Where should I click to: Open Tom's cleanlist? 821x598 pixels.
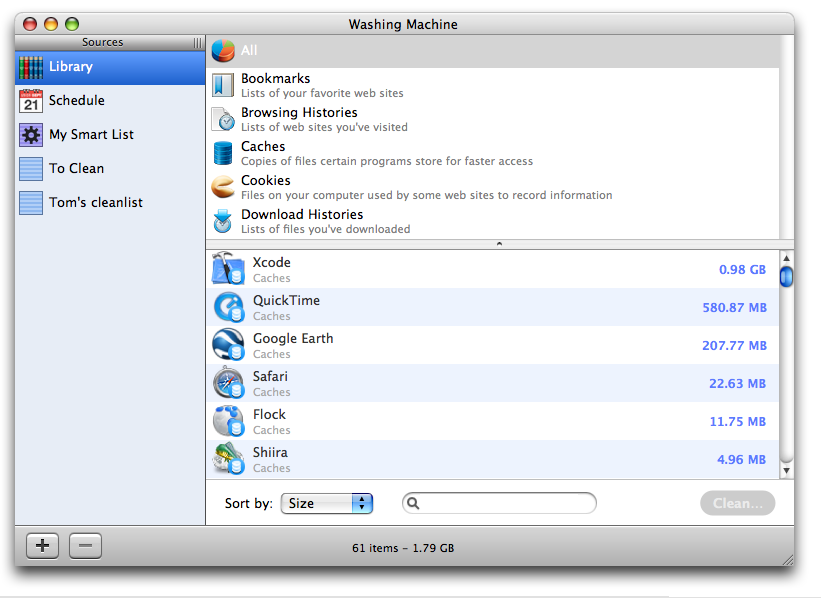click(x=110, y=203)
